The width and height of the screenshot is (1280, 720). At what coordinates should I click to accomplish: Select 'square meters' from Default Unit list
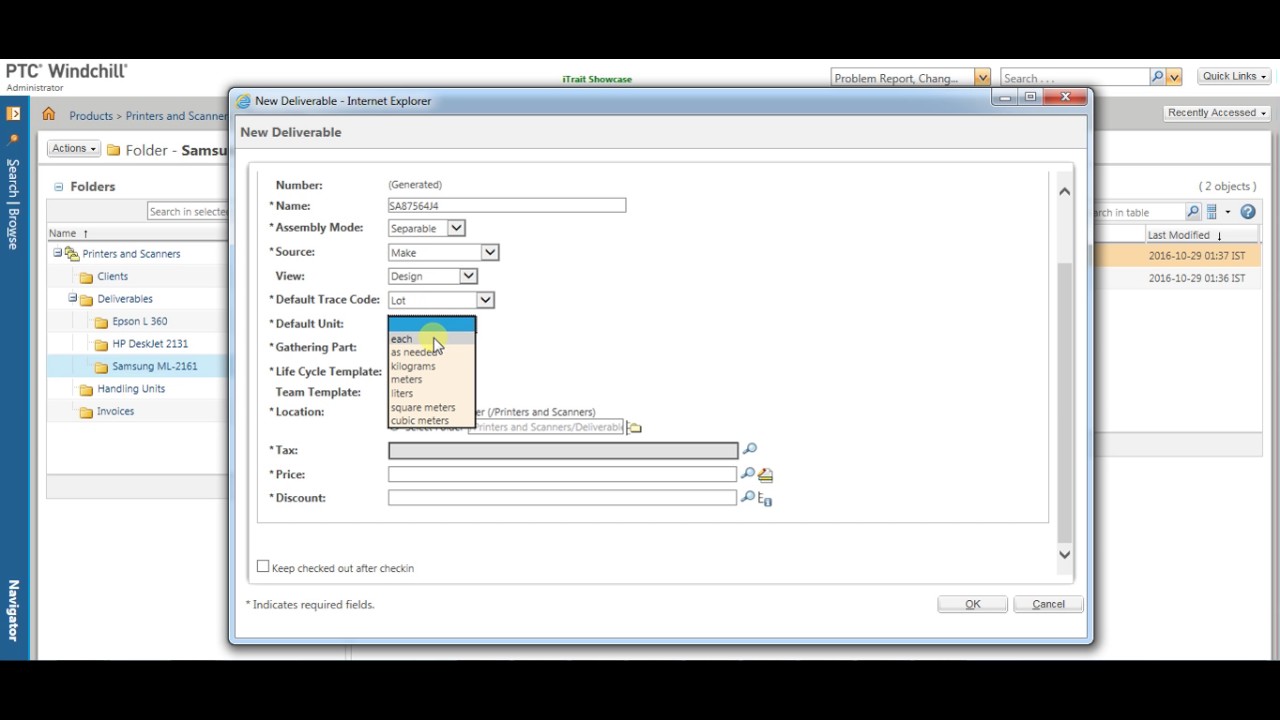(x=431, y=407)
